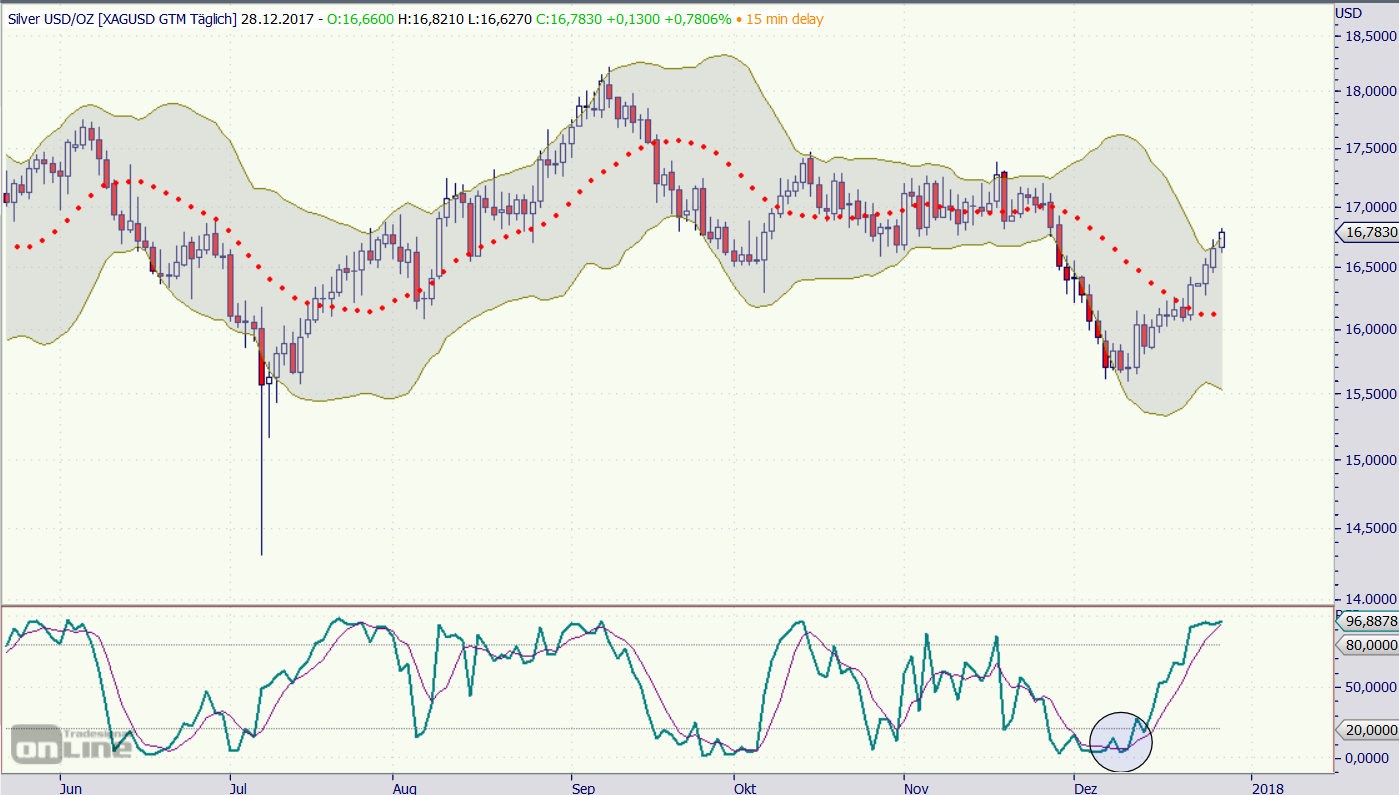
Task: Select the stochastic value tag 96,8878
Action: (x=1369, y=621)
